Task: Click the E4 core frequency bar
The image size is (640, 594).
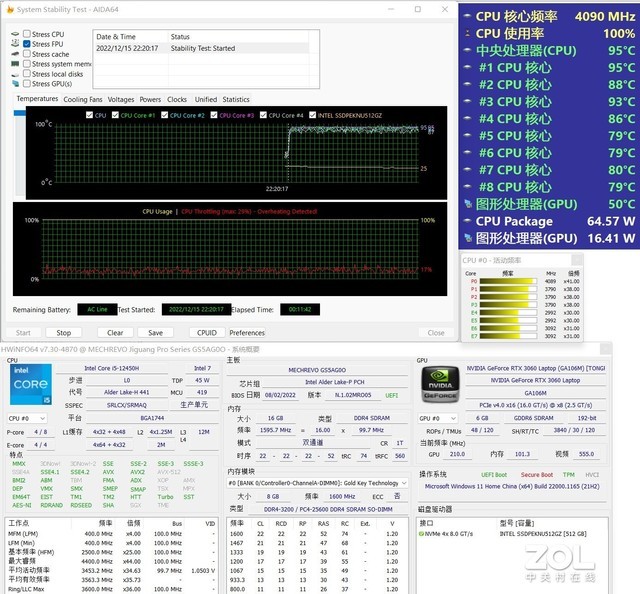Action: (508, 313)
